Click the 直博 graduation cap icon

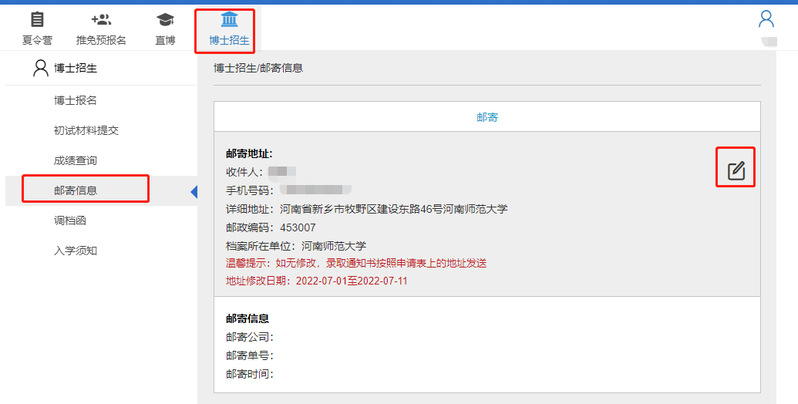tap(165, 20)
